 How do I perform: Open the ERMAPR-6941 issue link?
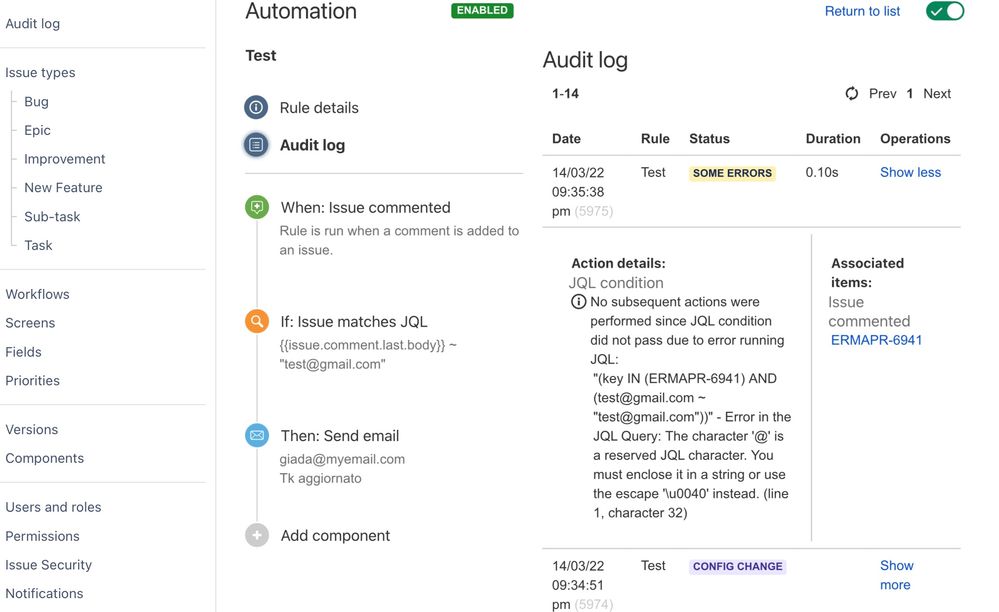[x=876, y=340]
